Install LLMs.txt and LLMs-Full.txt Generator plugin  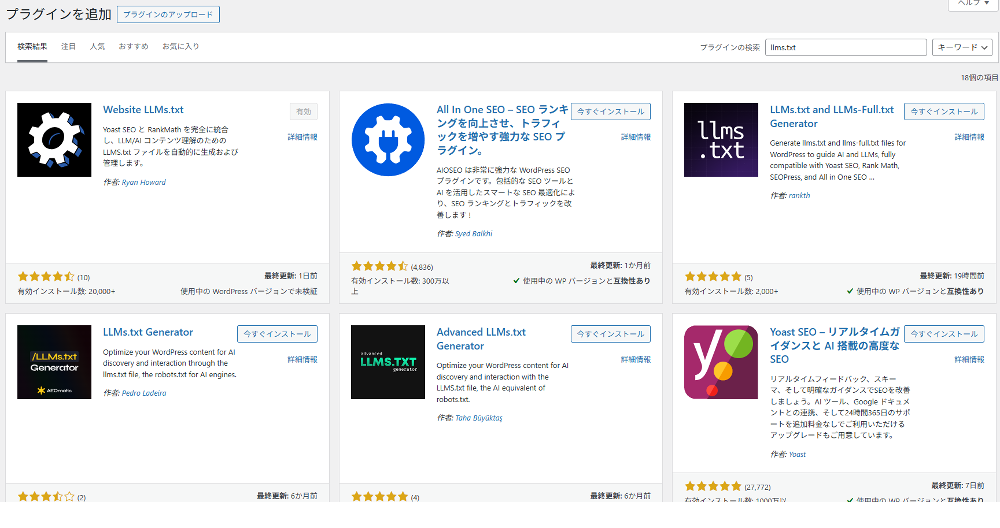tap(944, 112)
